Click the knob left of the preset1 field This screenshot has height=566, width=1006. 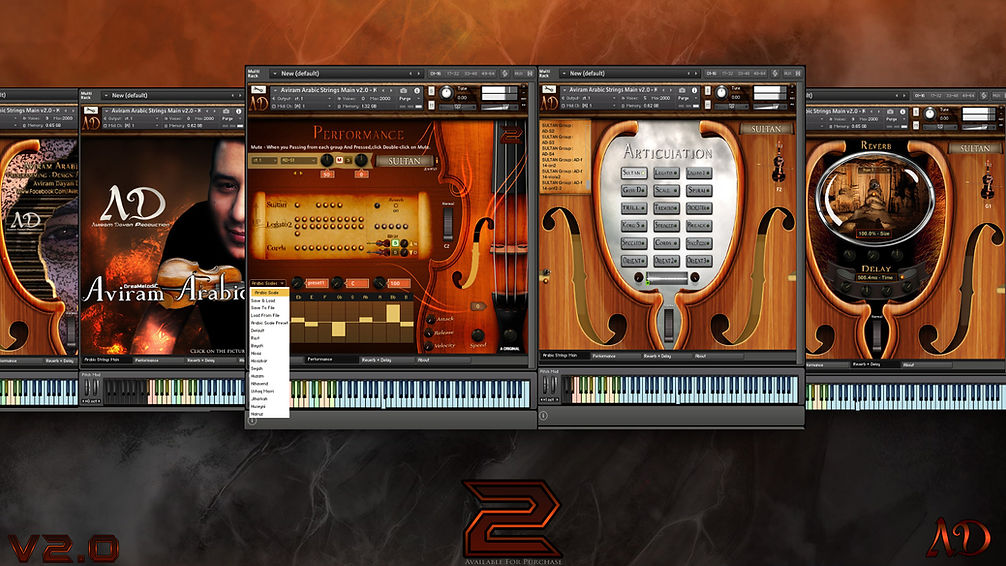[x=298, y=283]
